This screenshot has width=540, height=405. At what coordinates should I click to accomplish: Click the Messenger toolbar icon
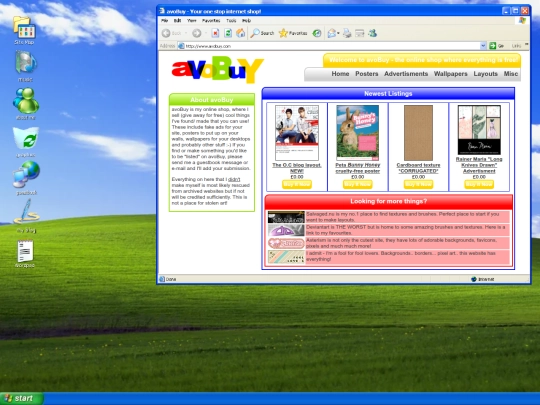(372, 33)
